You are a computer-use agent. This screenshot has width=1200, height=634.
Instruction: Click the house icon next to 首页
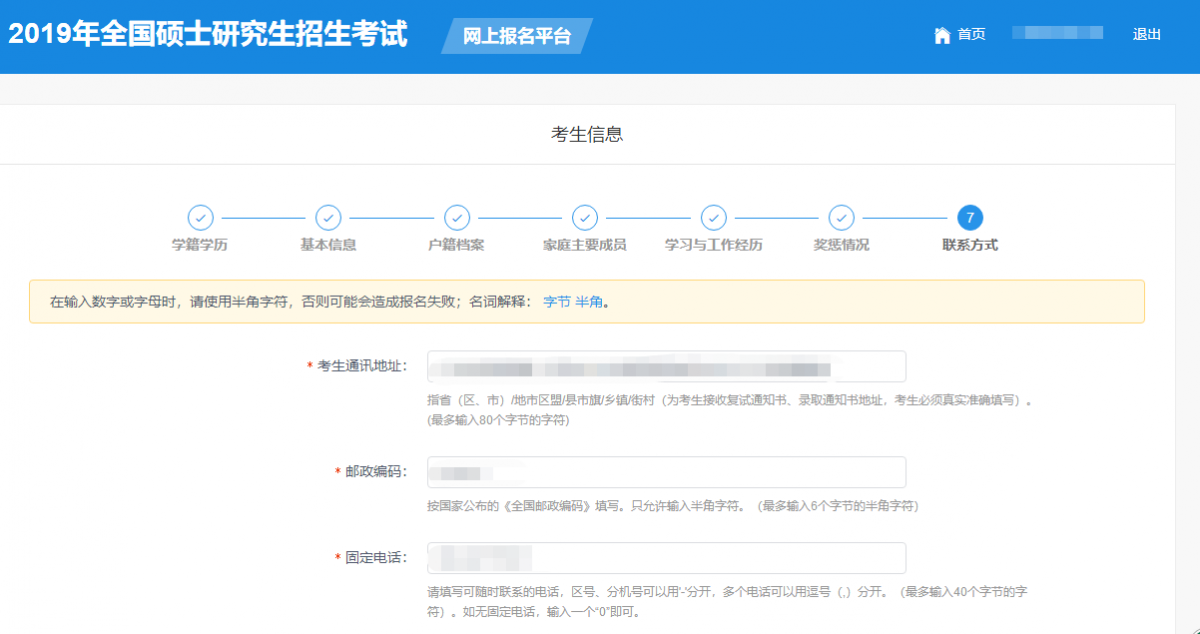click(941, 33)
